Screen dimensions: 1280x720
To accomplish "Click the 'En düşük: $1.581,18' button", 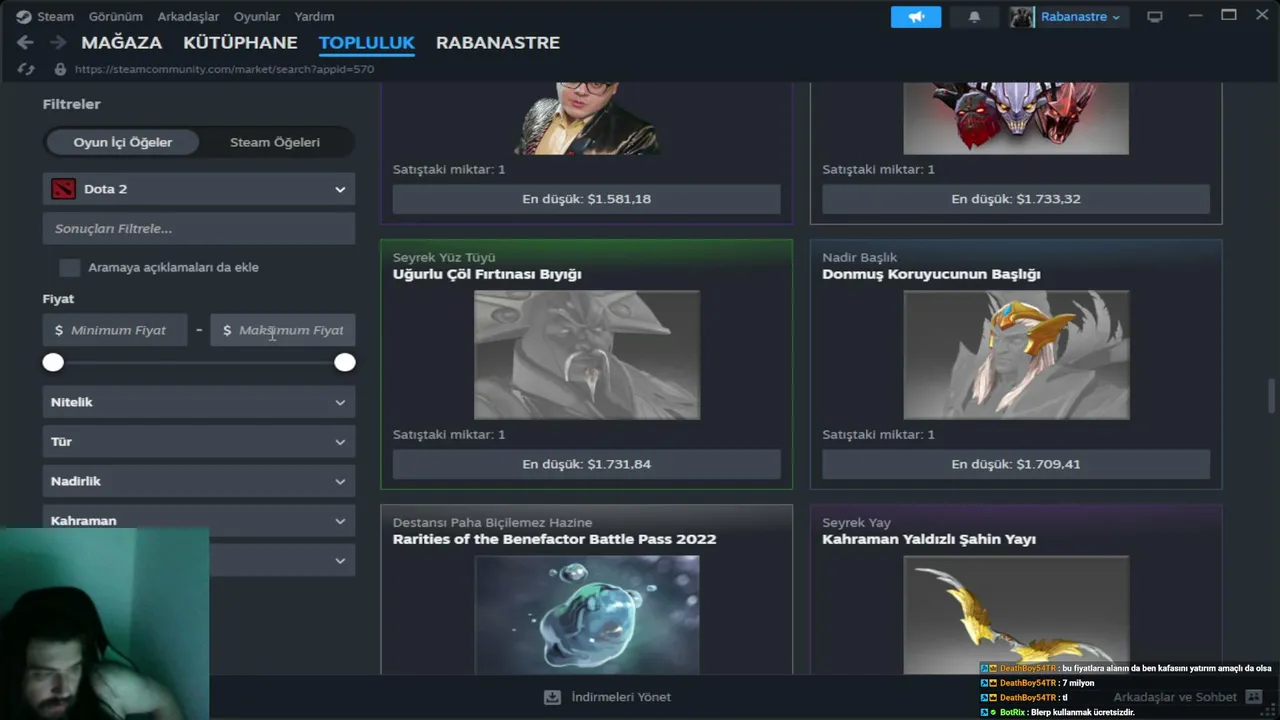I will point(586,199).
